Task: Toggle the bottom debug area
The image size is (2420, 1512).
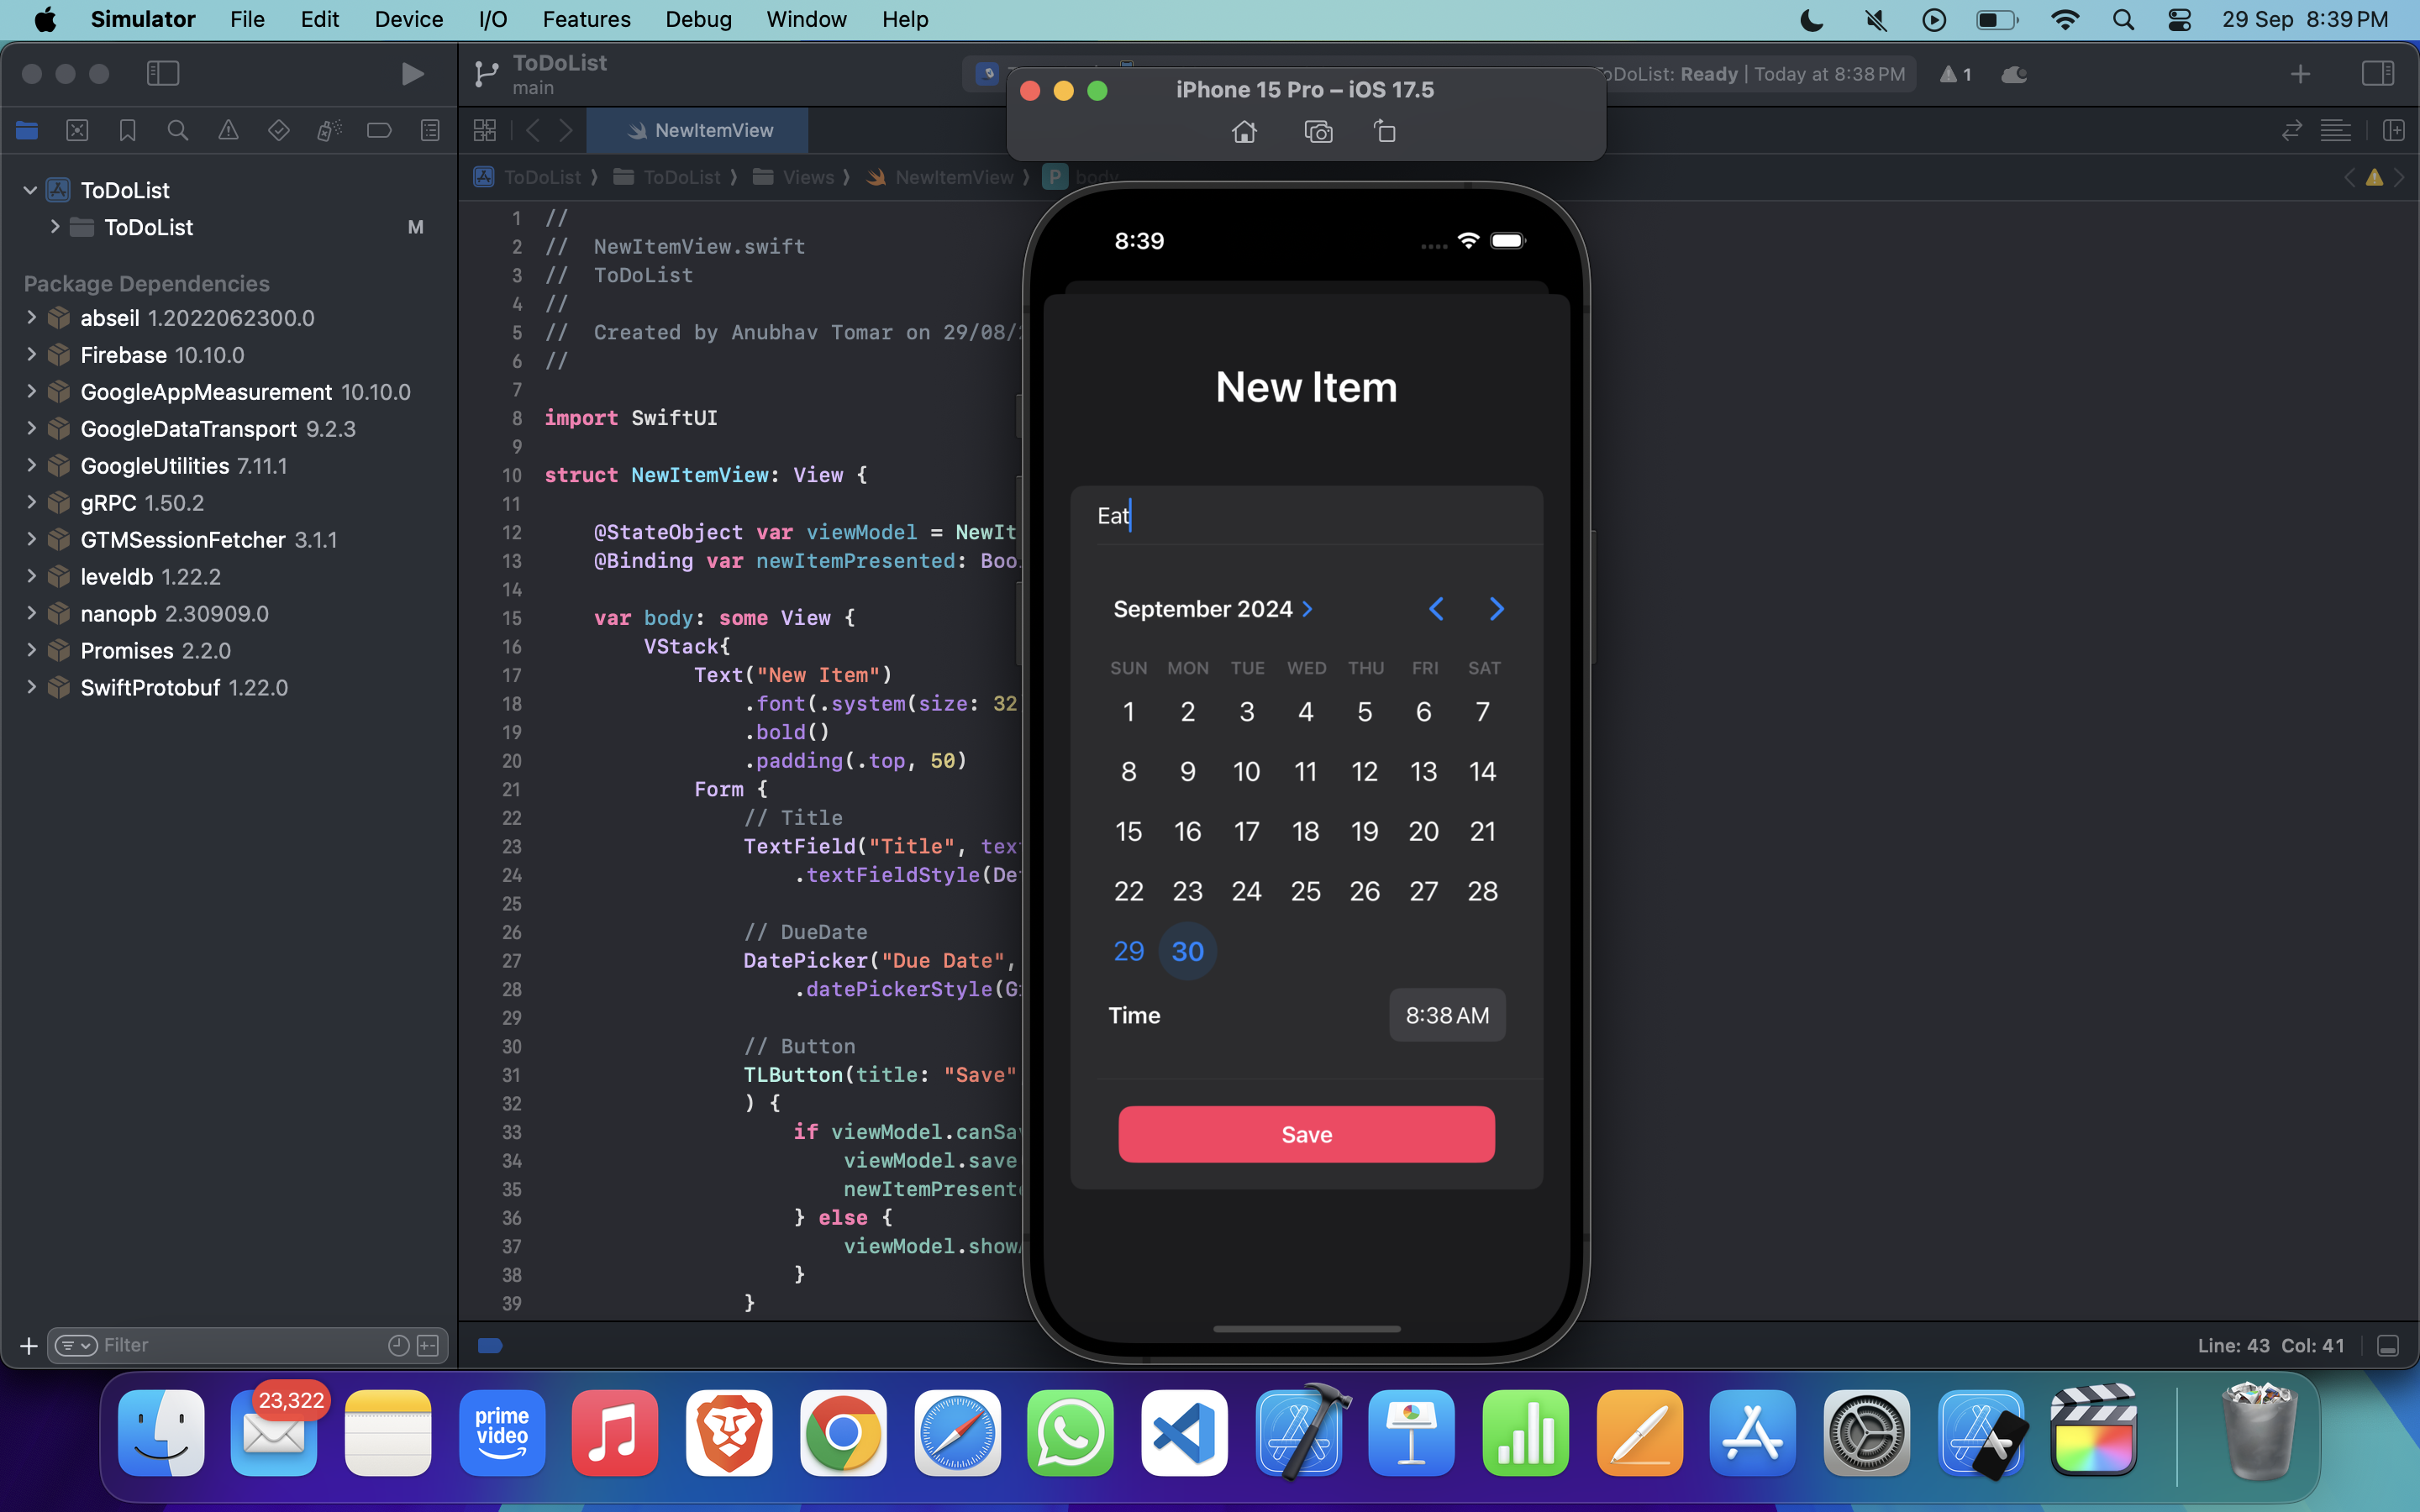Action: point(2387,1345)
